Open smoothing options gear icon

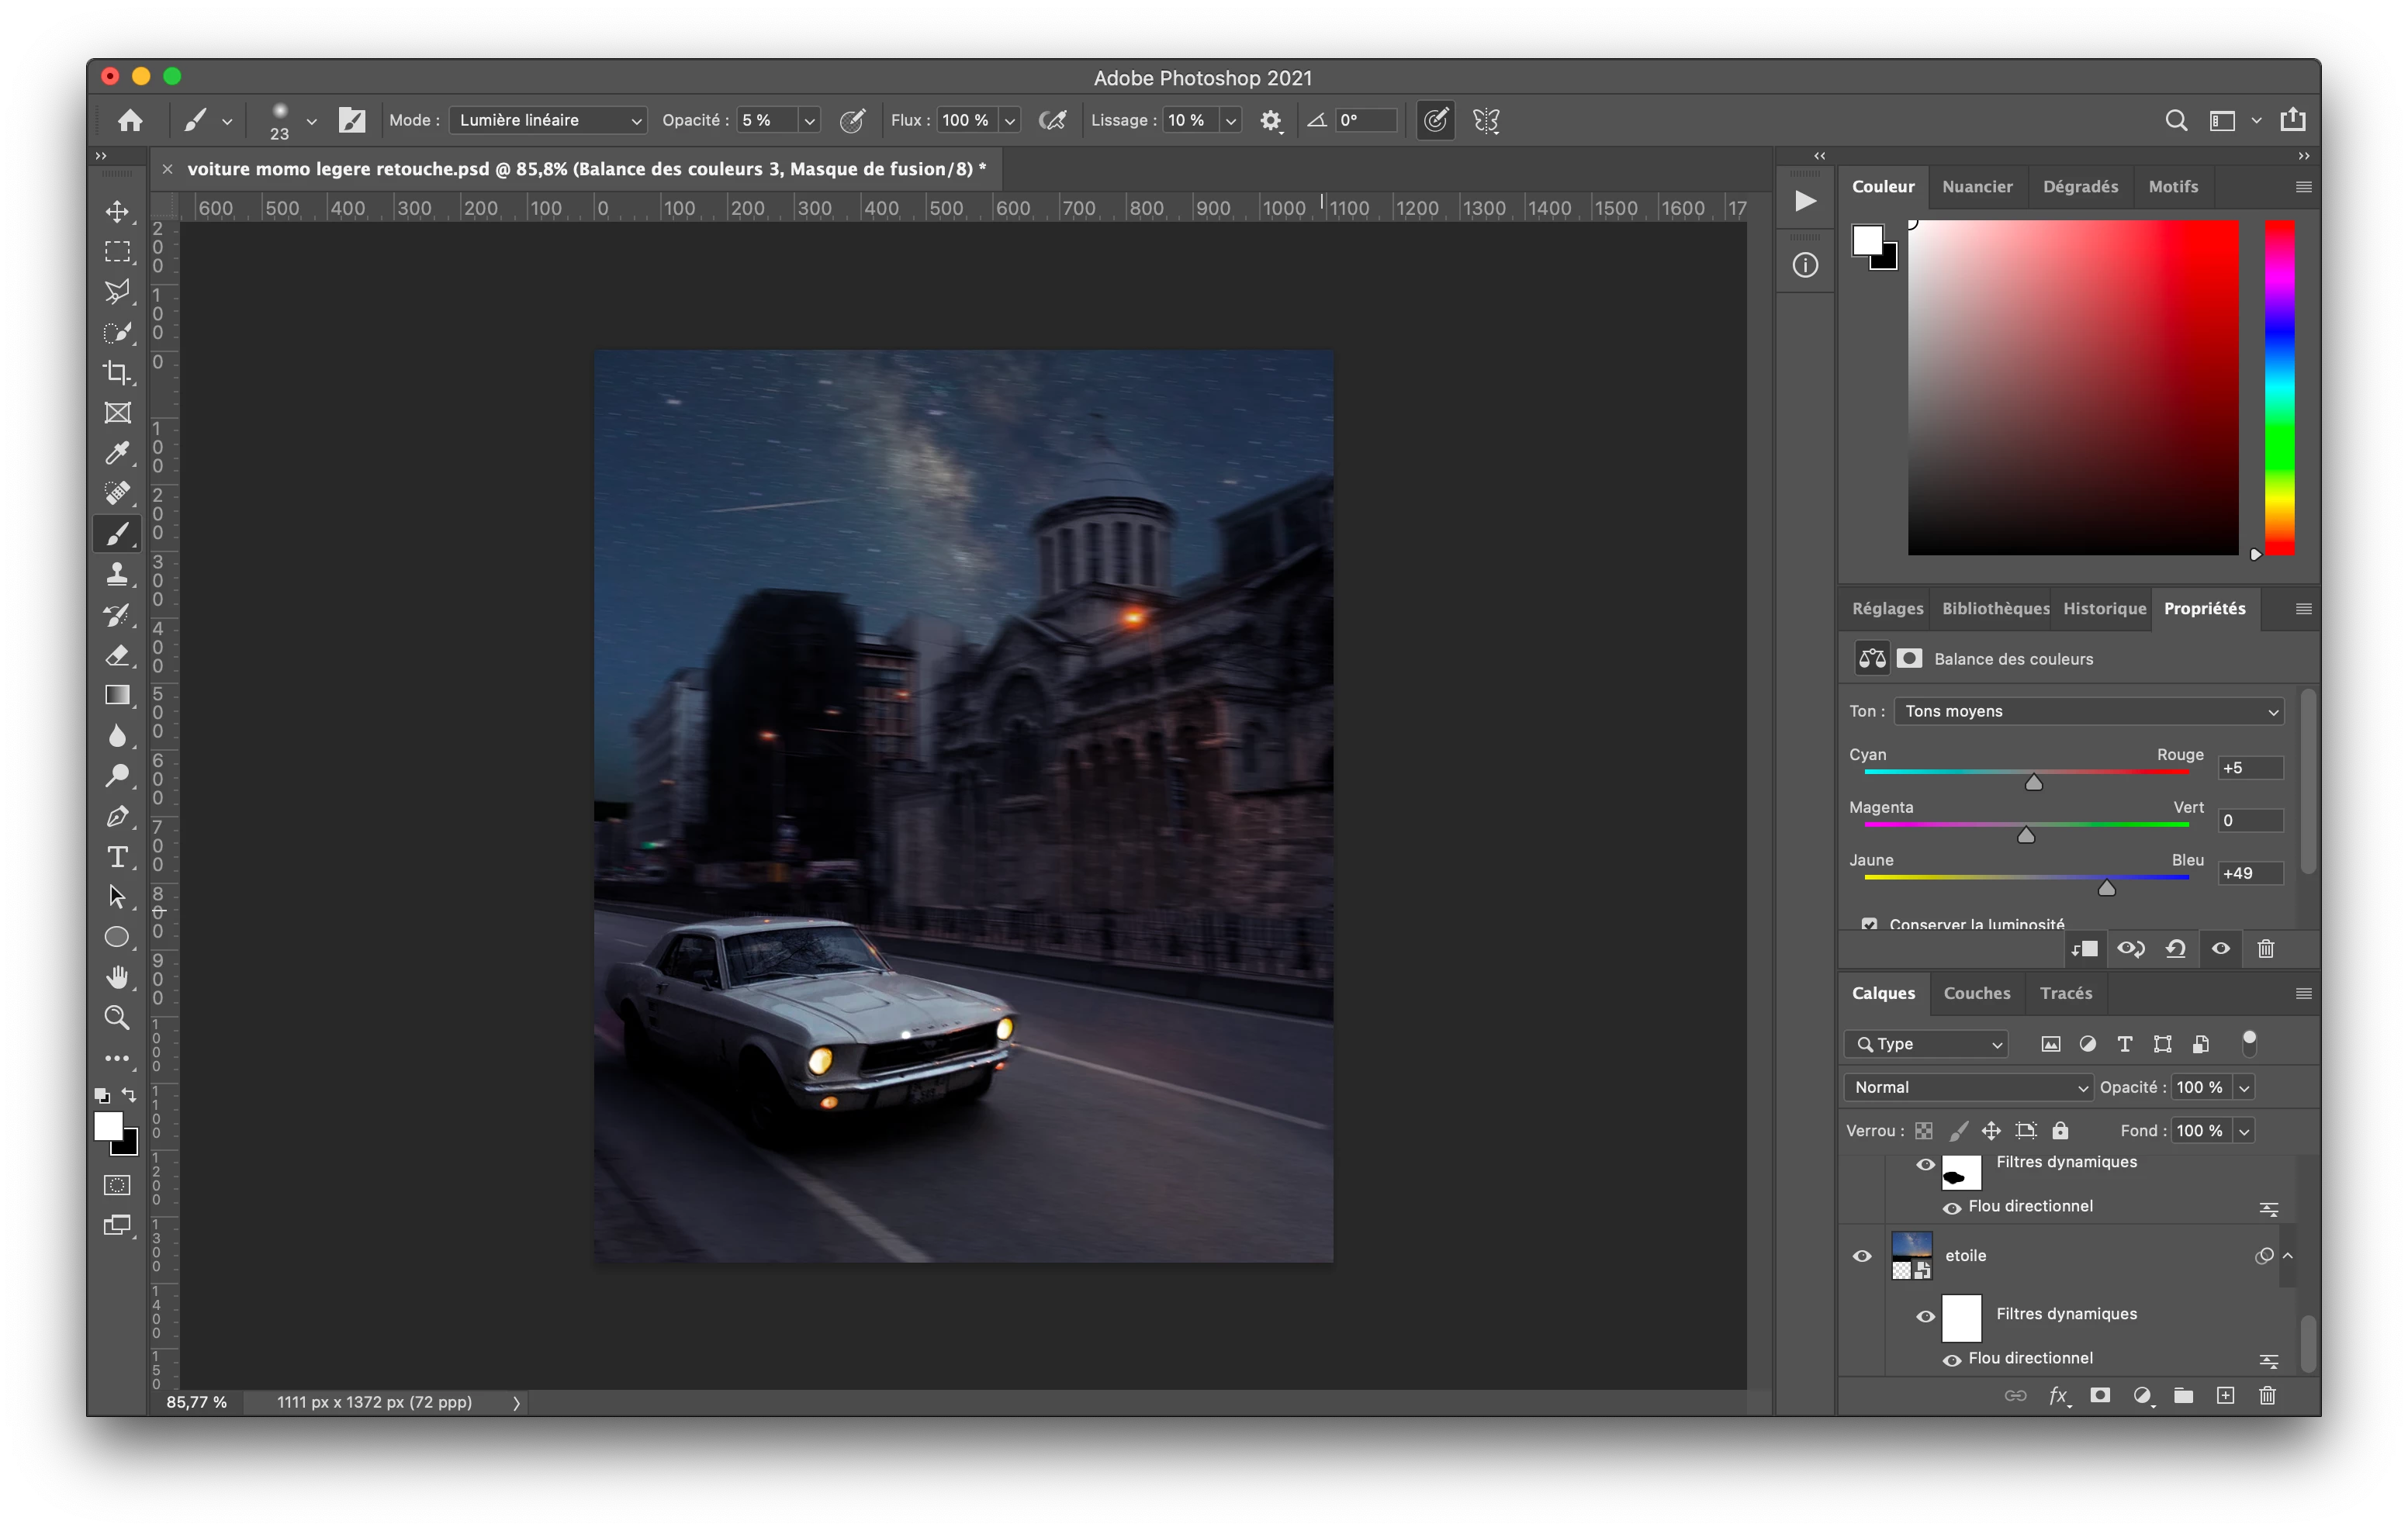click(1270, 121)
